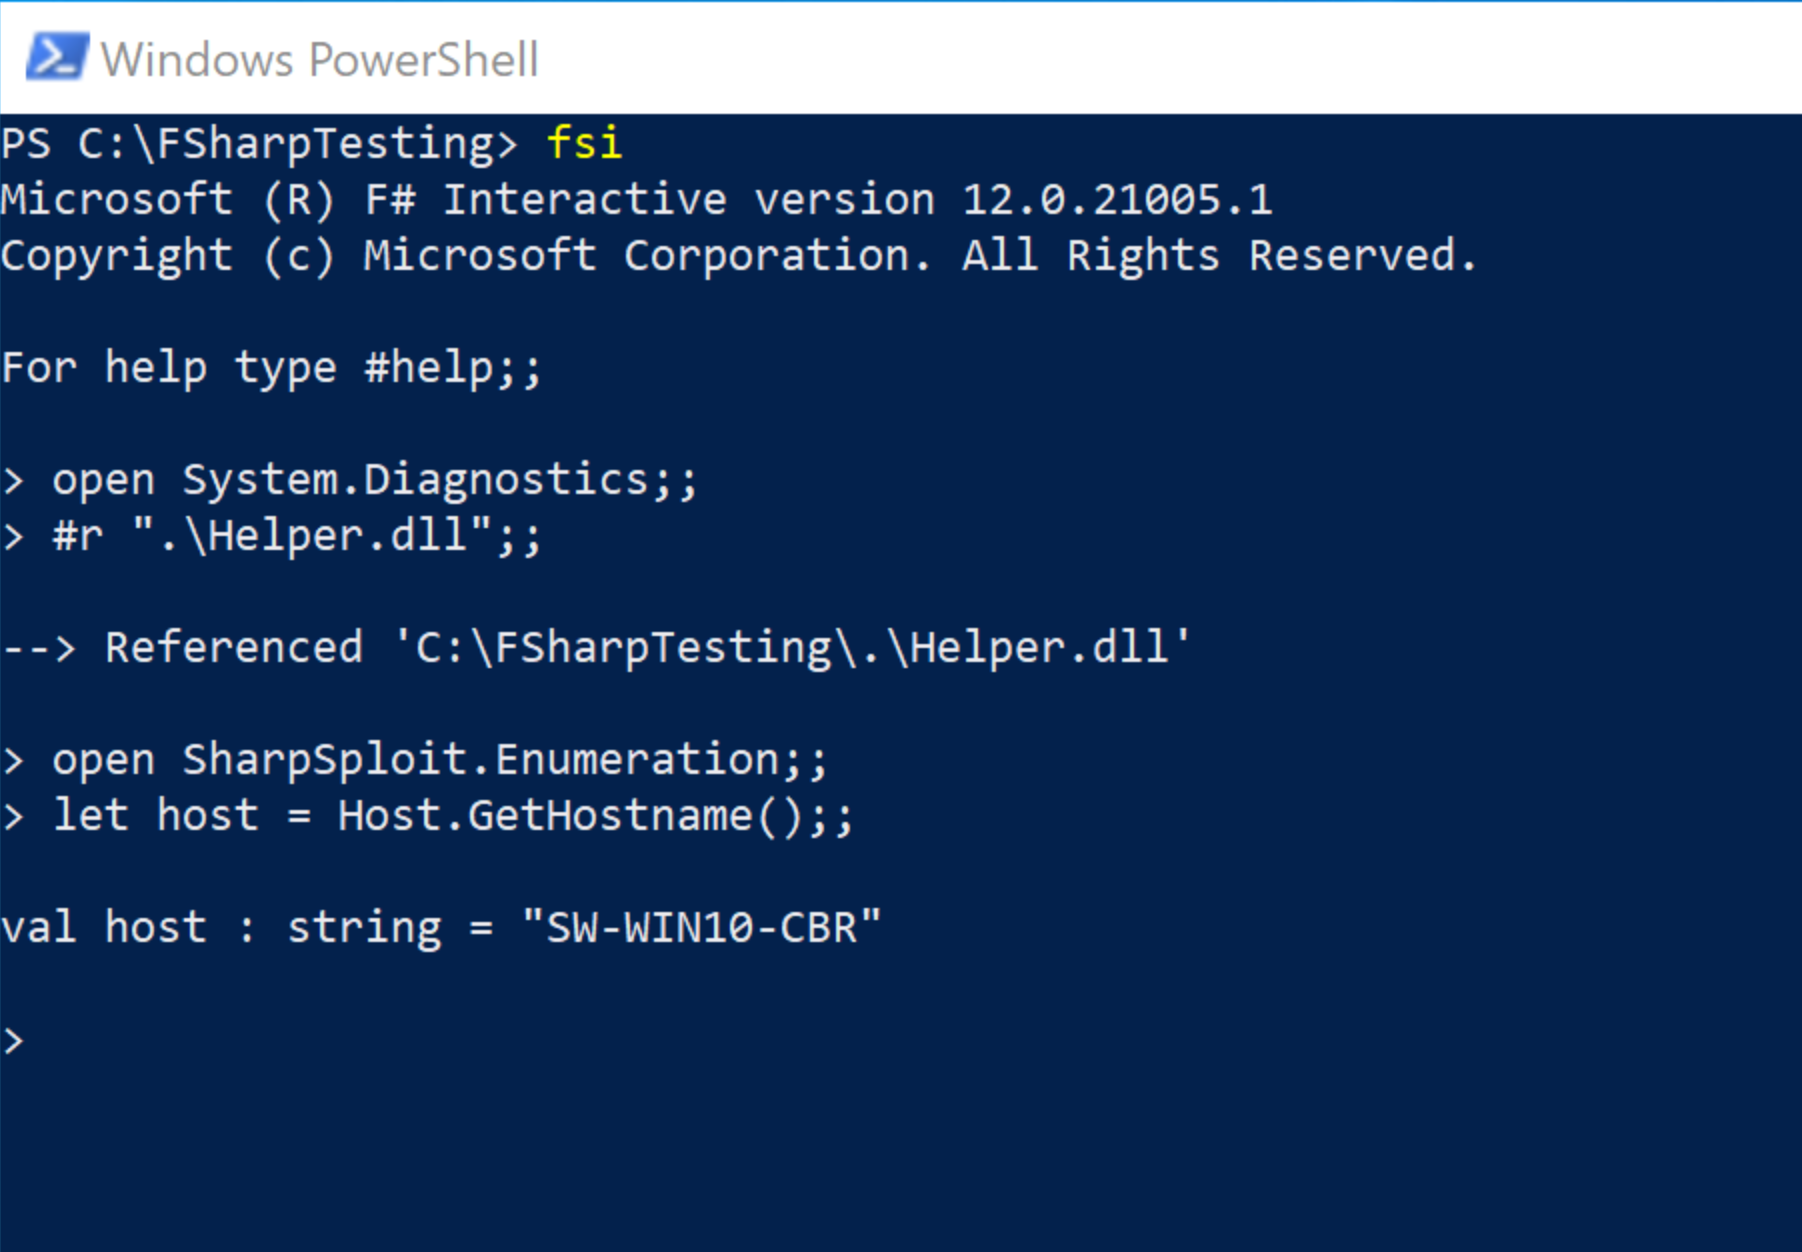1802x1252 pixels.
Task: Click the Windows PowerShell window title text
Action: tap(320, 60)
